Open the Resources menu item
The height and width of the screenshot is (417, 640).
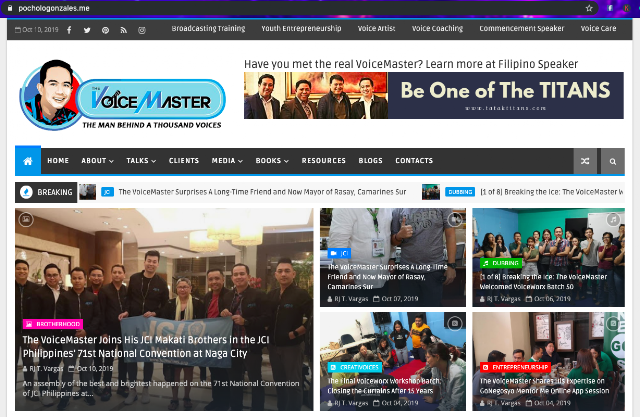pyautogui.click(x=324, y=161)
